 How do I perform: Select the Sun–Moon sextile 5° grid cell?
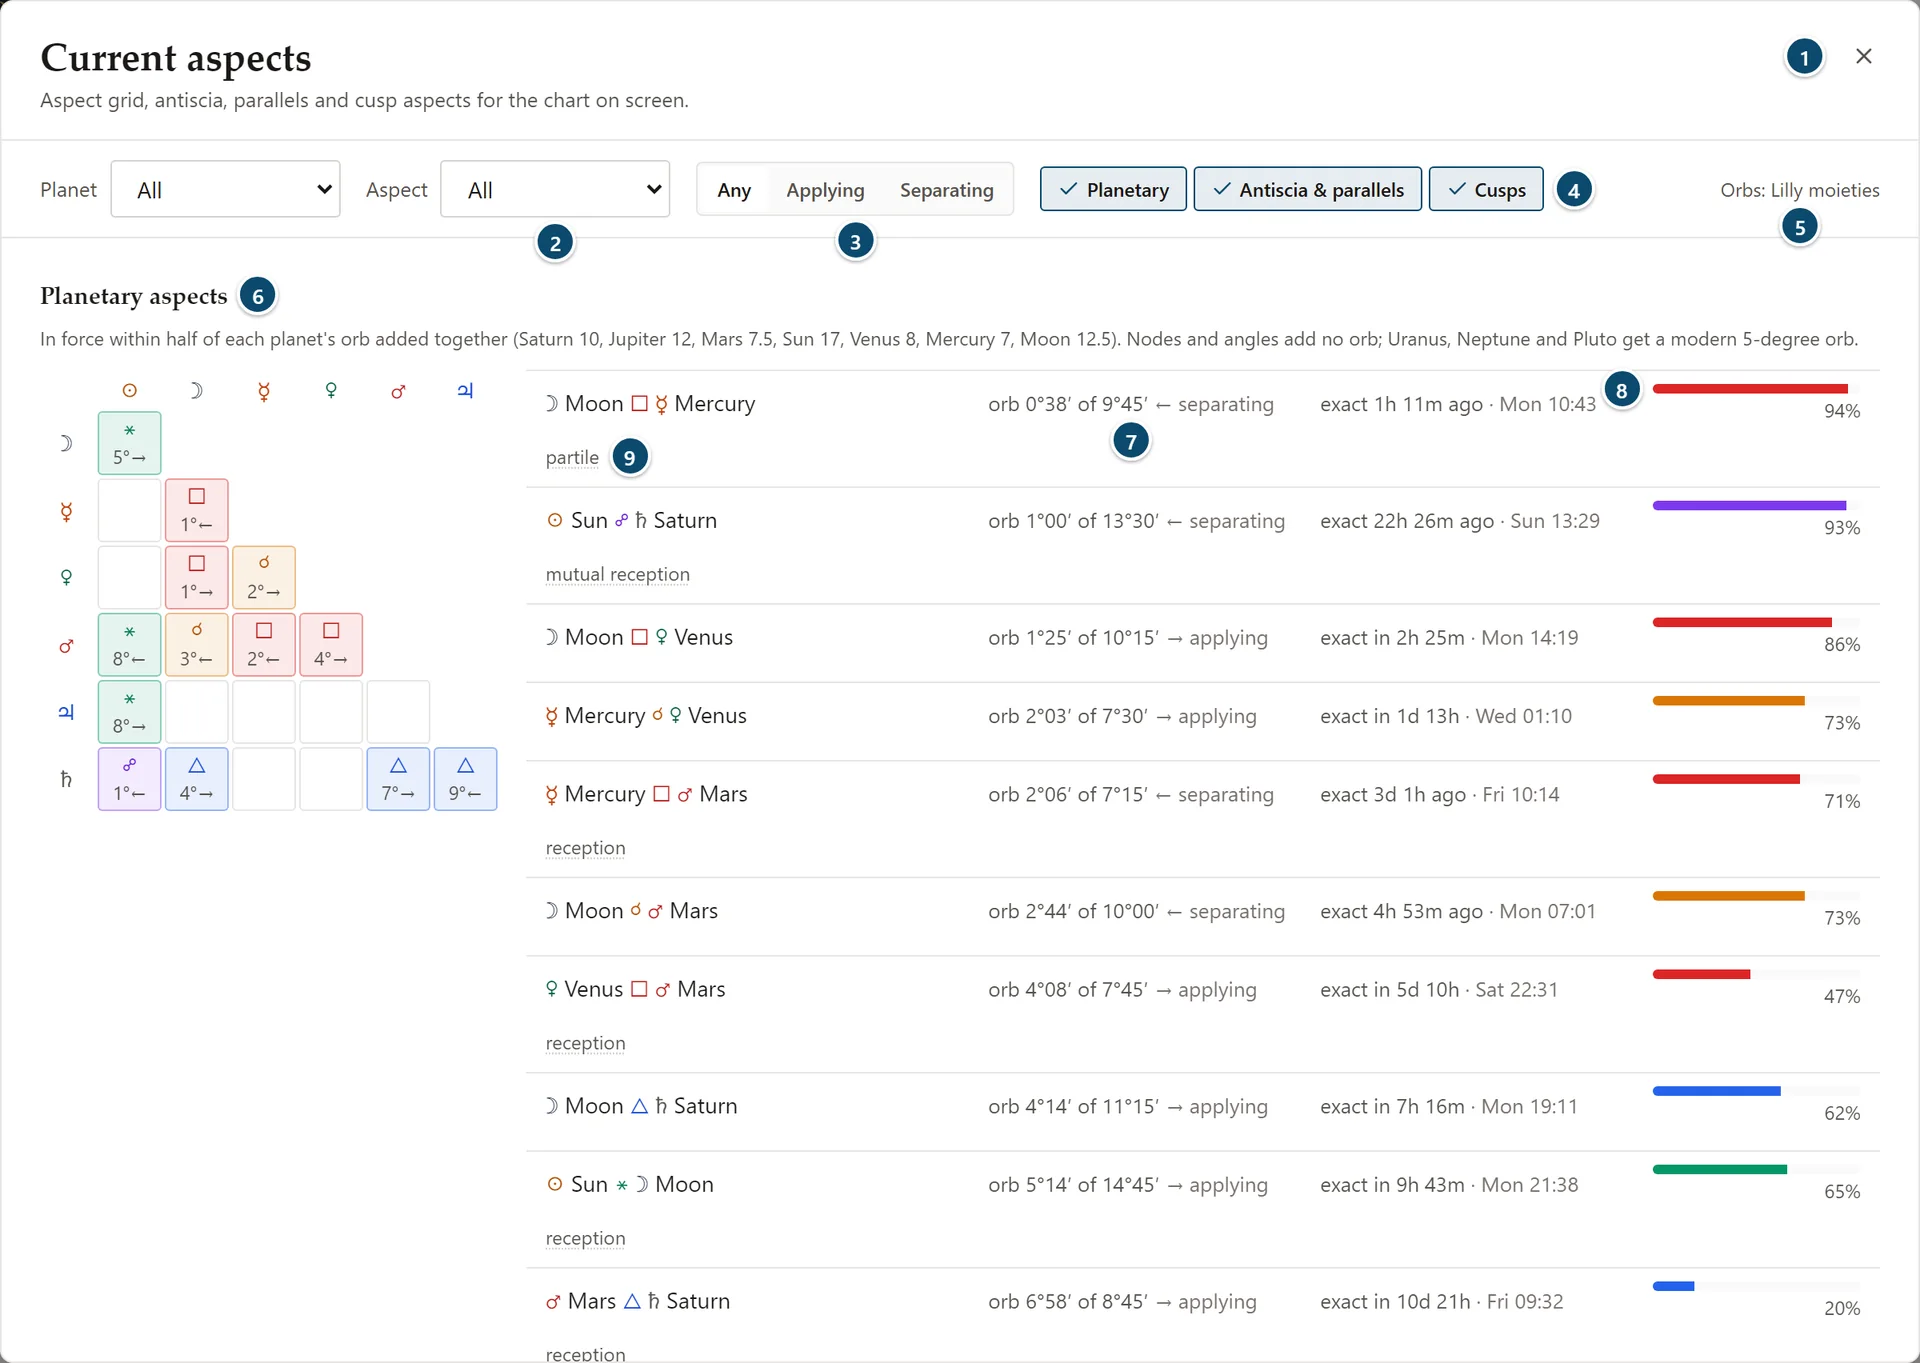point(129,443)
